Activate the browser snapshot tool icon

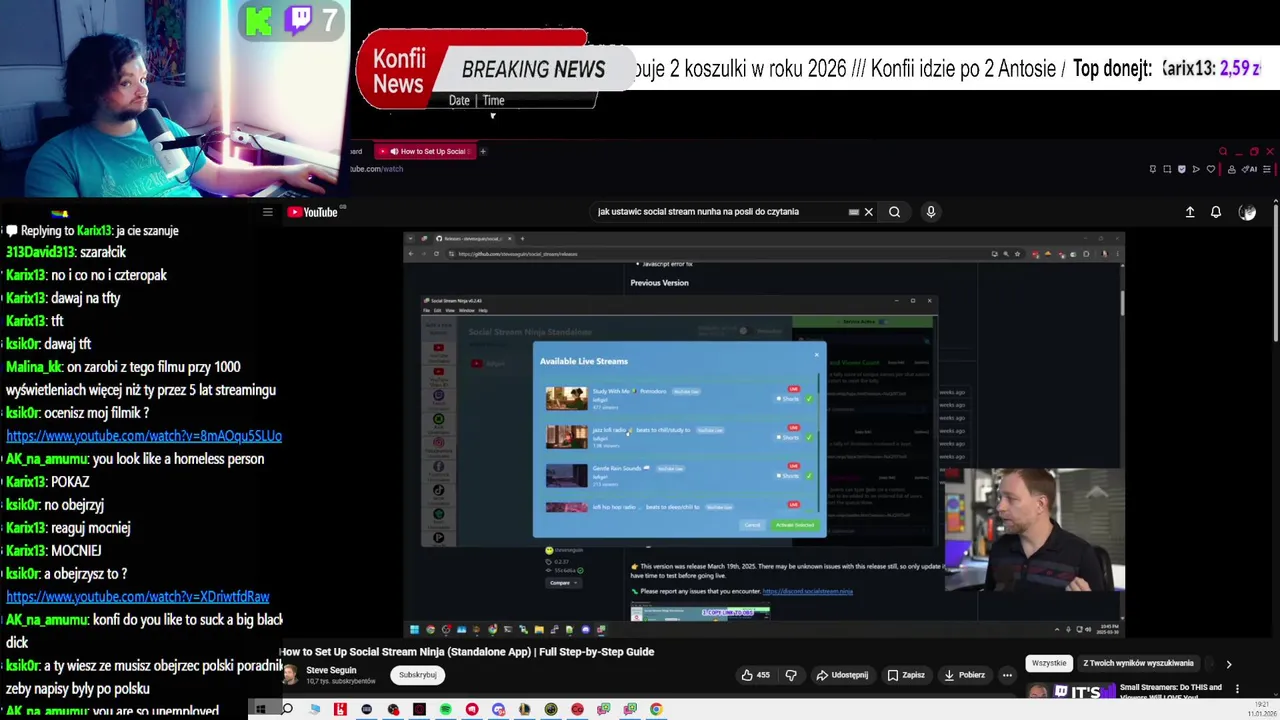coord(1167,169)
